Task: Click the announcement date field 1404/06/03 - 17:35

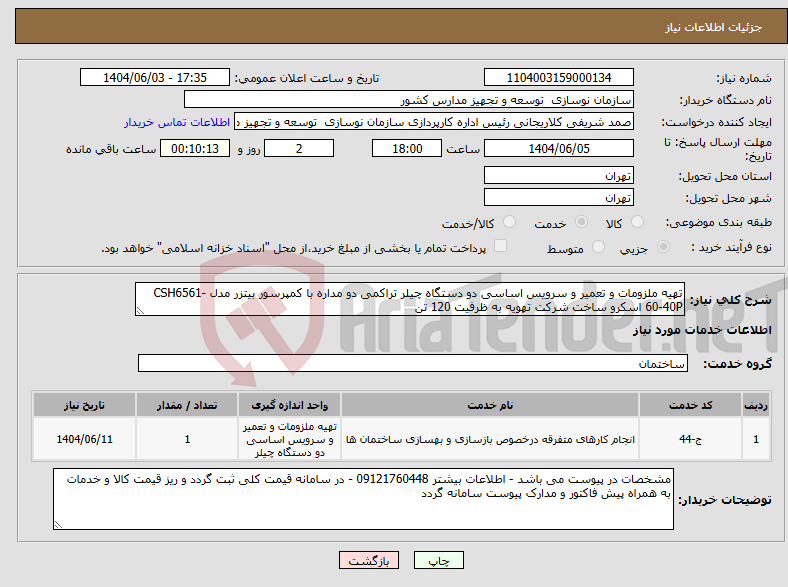Action: click(x=155, y=77)
